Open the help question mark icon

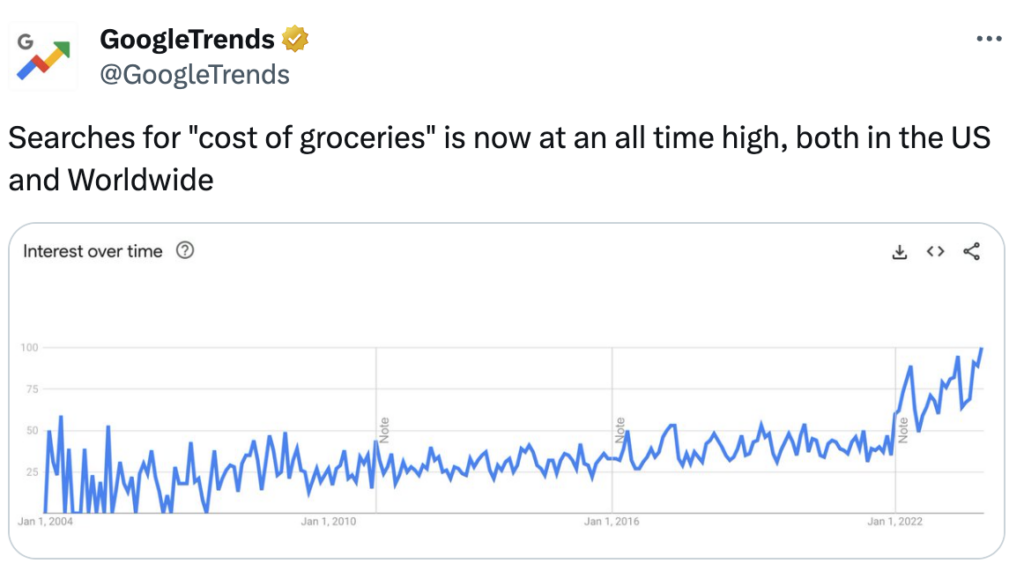pos(185,250)
